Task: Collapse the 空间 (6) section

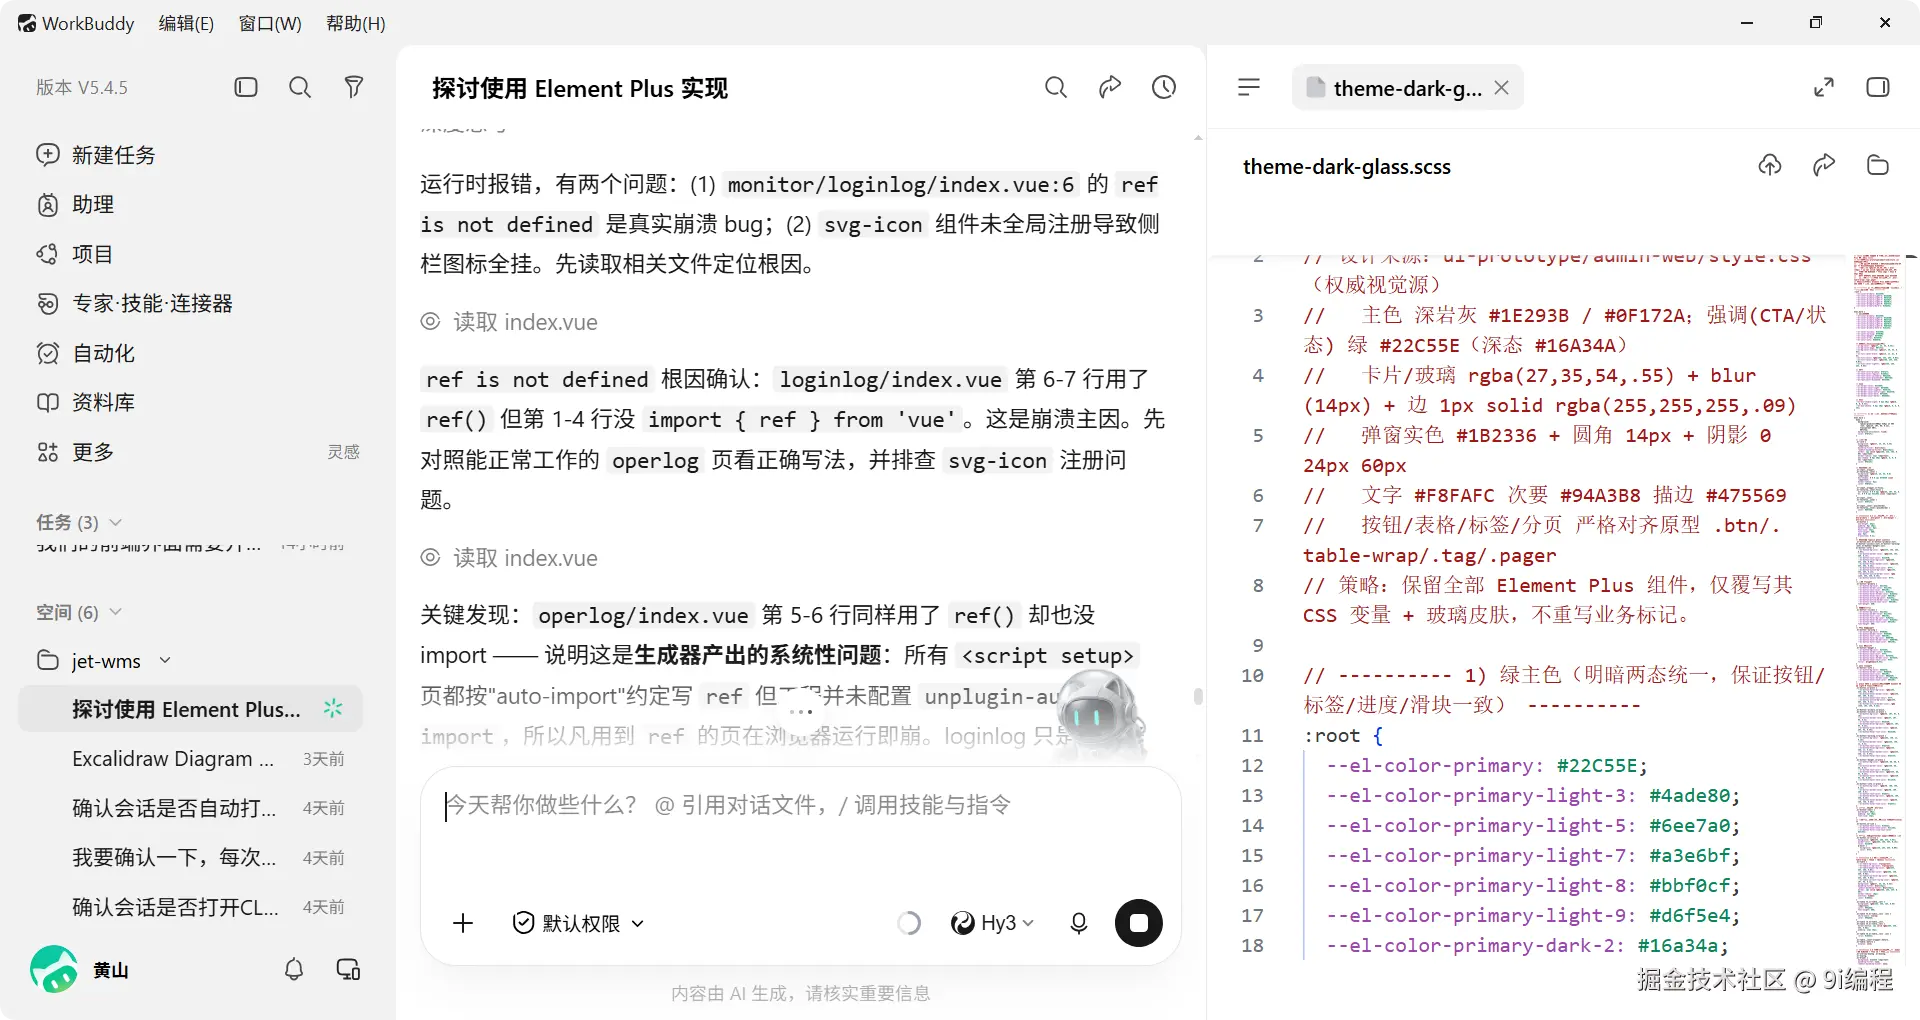Action: click(x=79, y=612)
